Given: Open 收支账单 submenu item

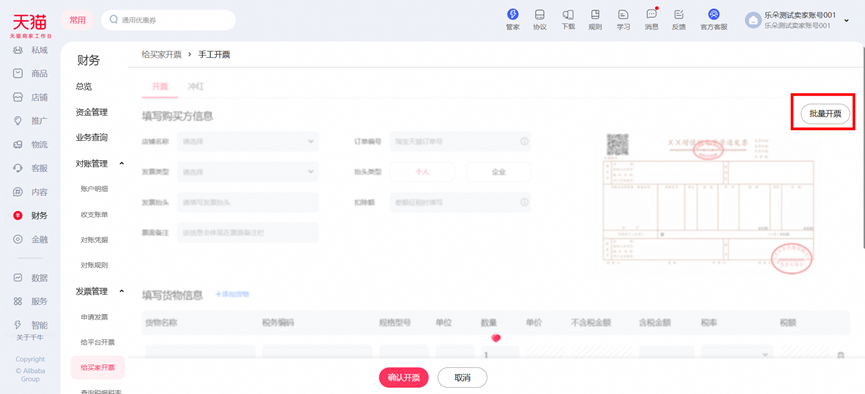Looking at the screenshot, I should 94,214.
